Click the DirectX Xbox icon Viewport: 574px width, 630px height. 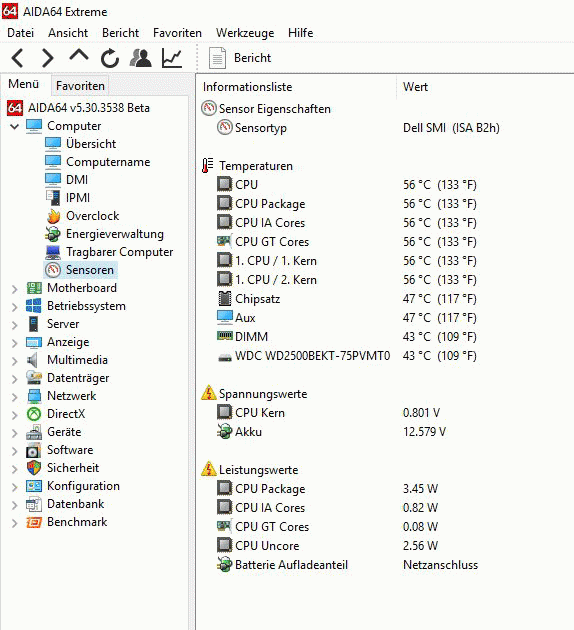[34, 414]
